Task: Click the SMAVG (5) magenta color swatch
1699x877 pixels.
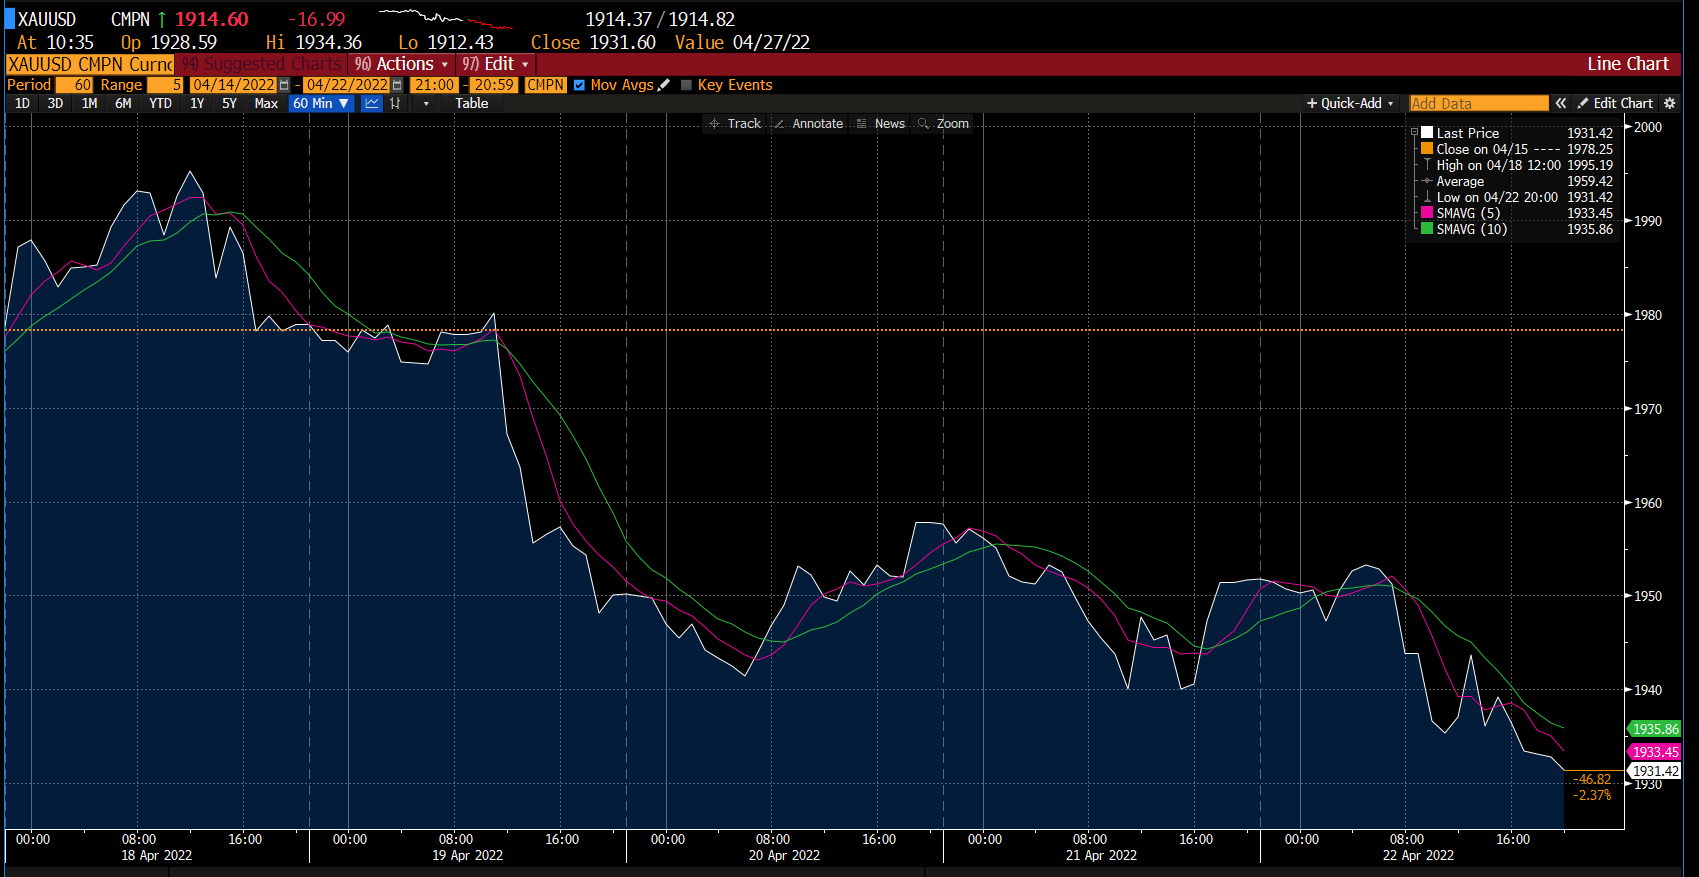Action: [1427, 213]
